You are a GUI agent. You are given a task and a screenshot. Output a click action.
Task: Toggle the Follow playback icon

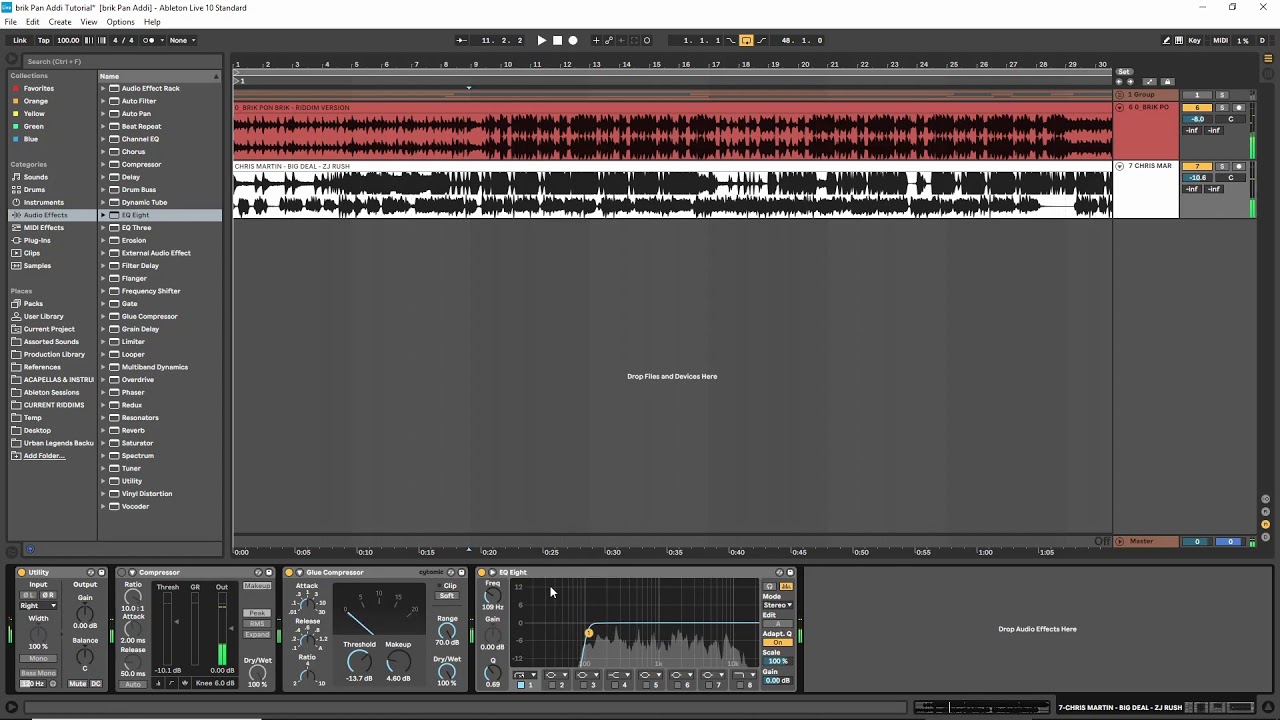tap(461, 40)
